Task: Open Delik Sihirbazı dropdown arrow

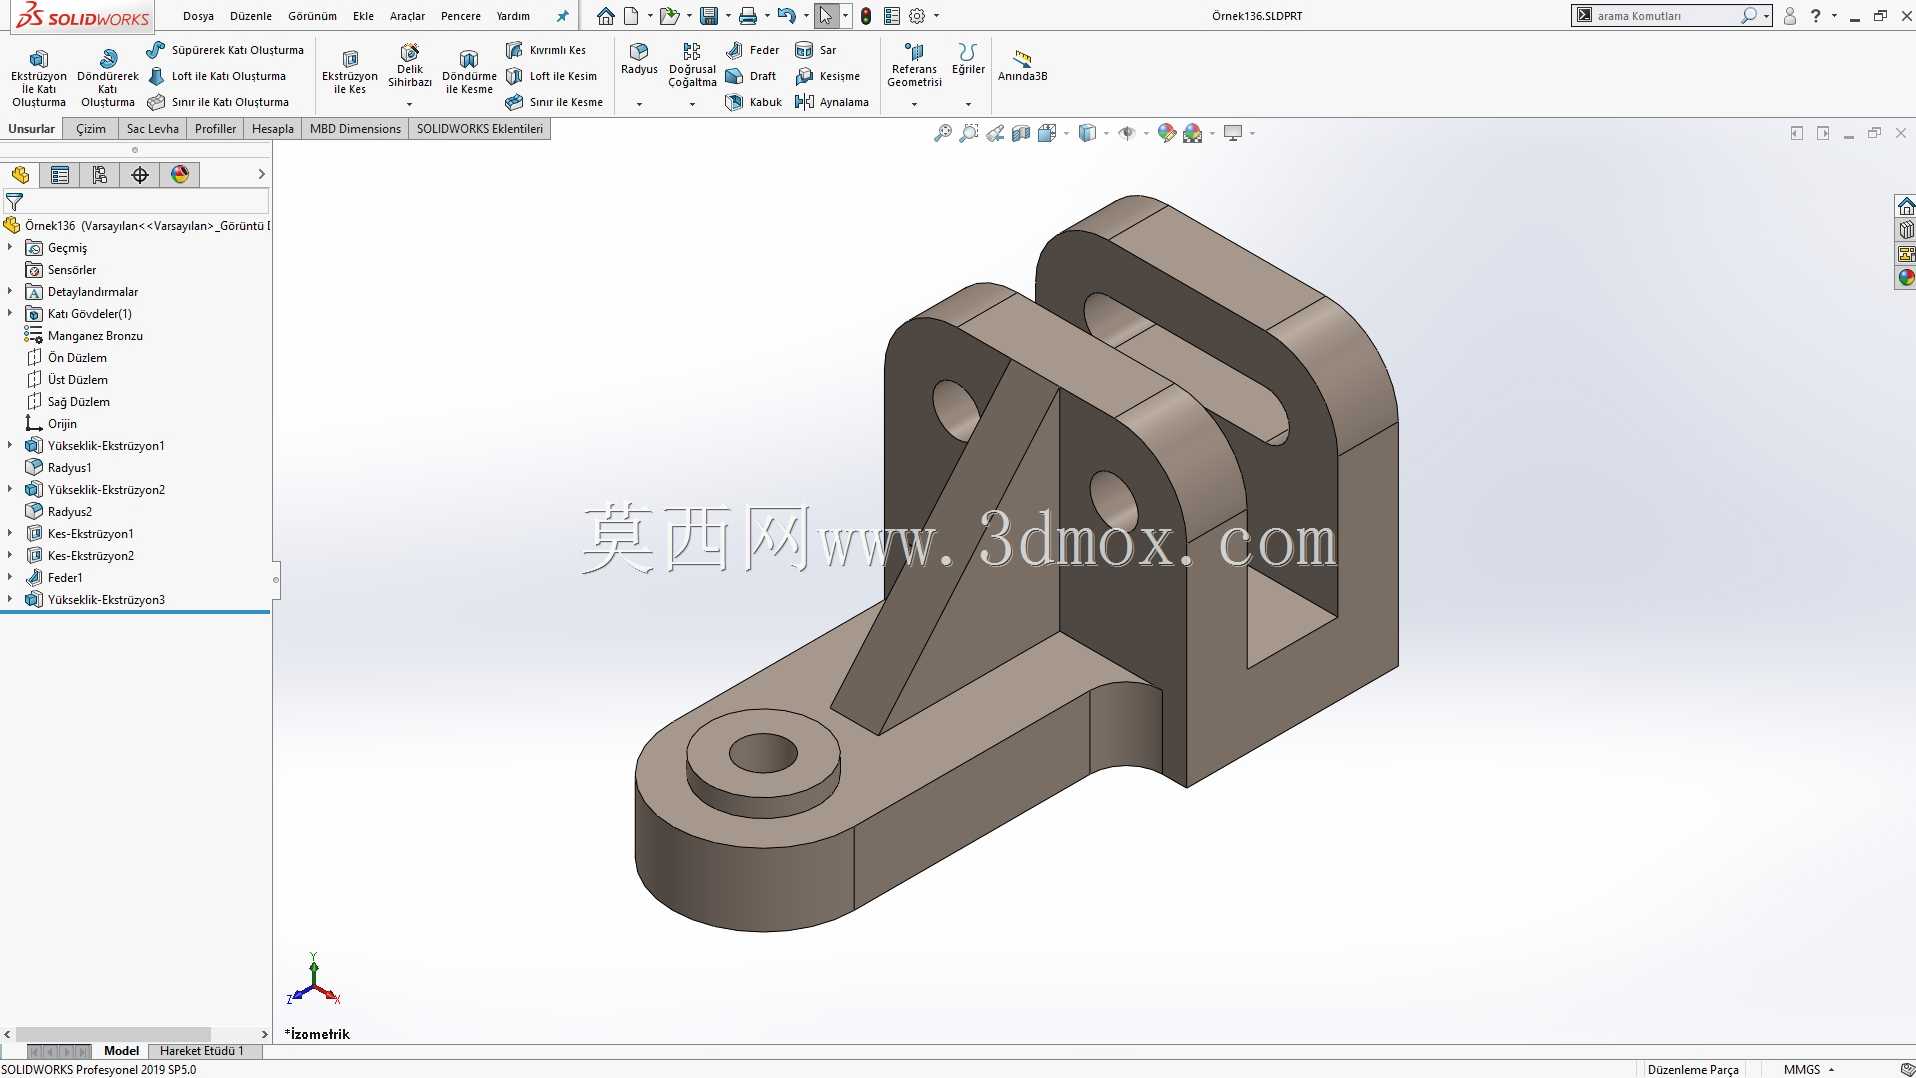Action: pyautogui.click(x=409, y=104)
